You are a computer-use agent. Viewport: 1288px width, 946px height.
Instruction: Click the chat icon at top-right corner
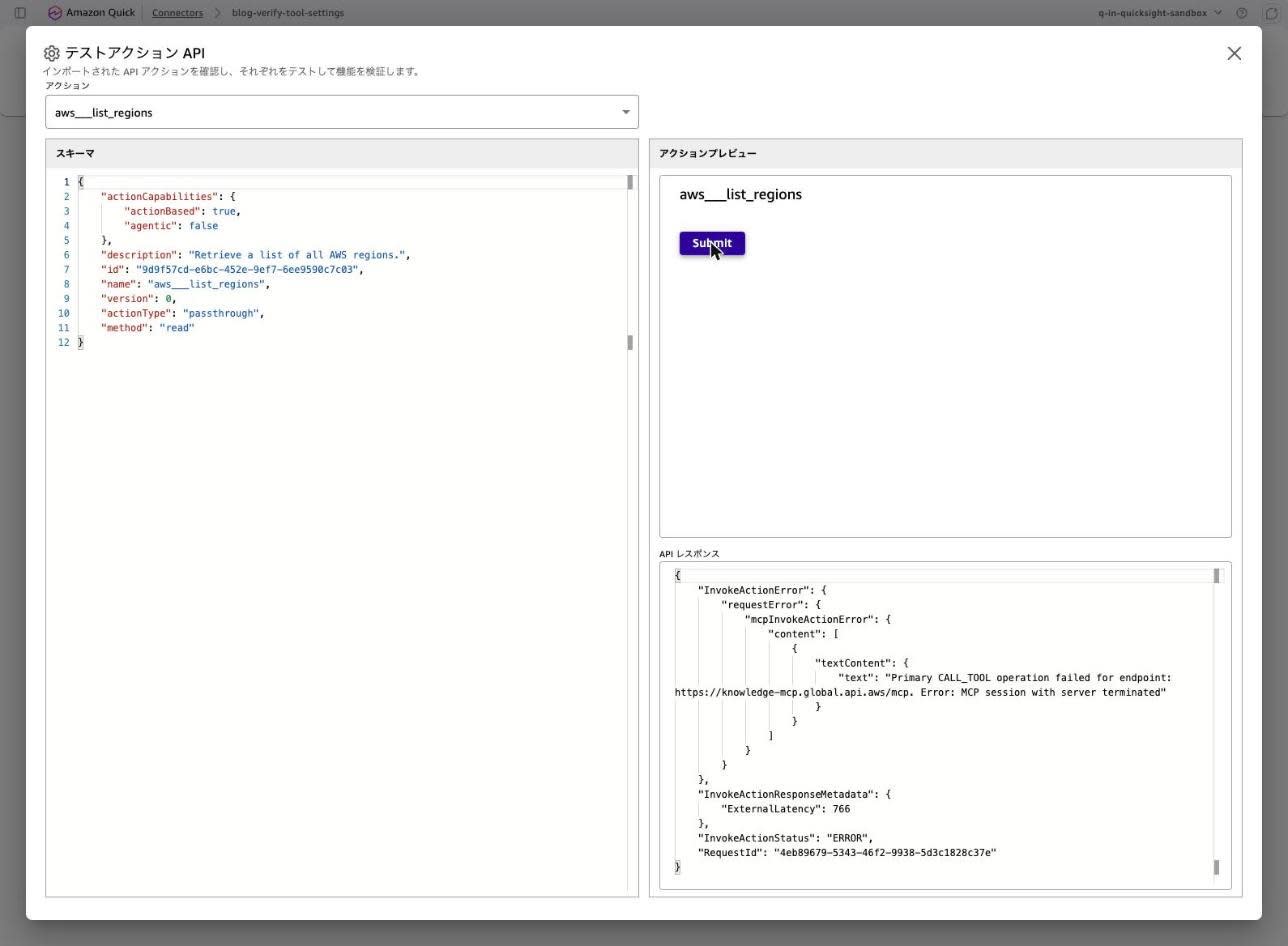point(1272,13)
